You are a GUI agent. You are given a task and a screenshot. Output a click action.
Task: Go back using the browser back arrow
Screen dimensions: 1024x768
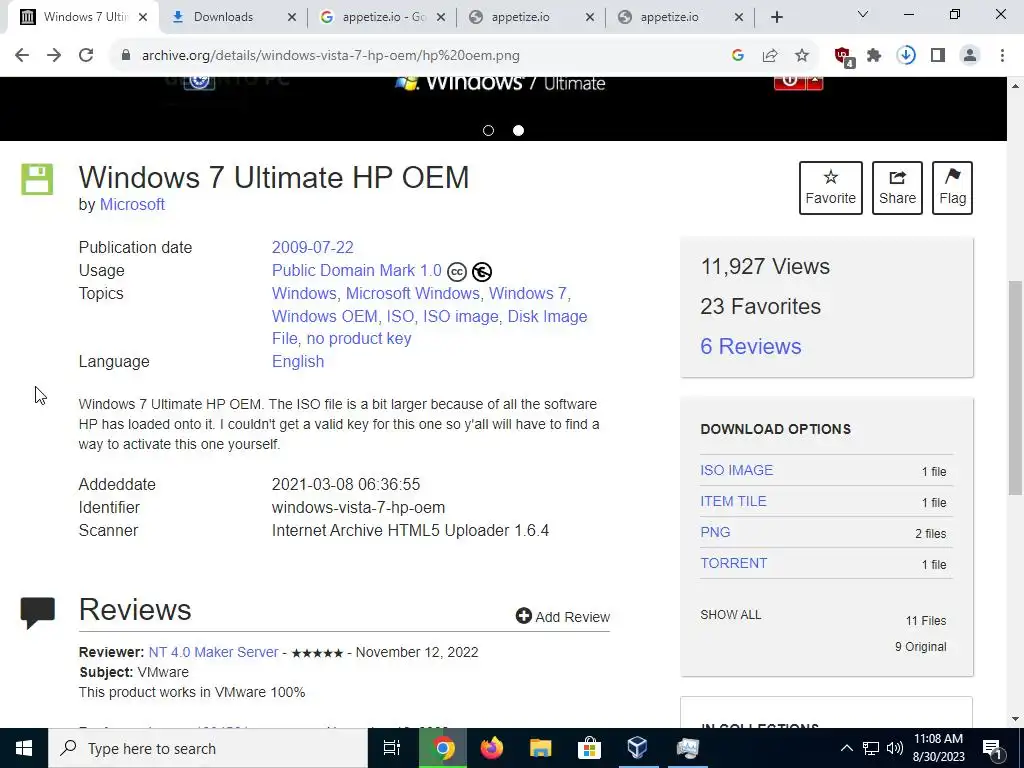[x=22, y=56]
